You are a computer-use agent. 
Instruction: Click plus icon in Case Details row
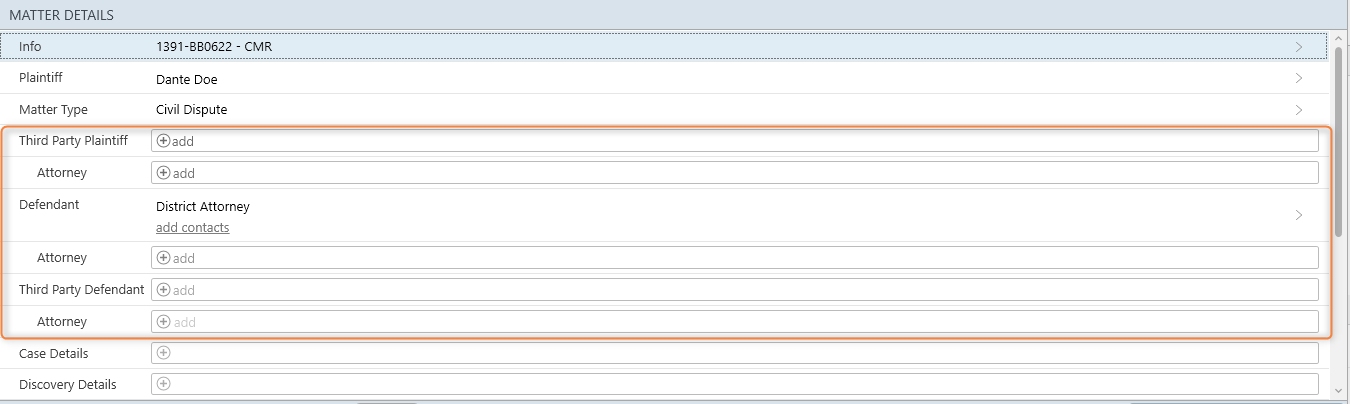pyautogui.click(x=164, y=353)
